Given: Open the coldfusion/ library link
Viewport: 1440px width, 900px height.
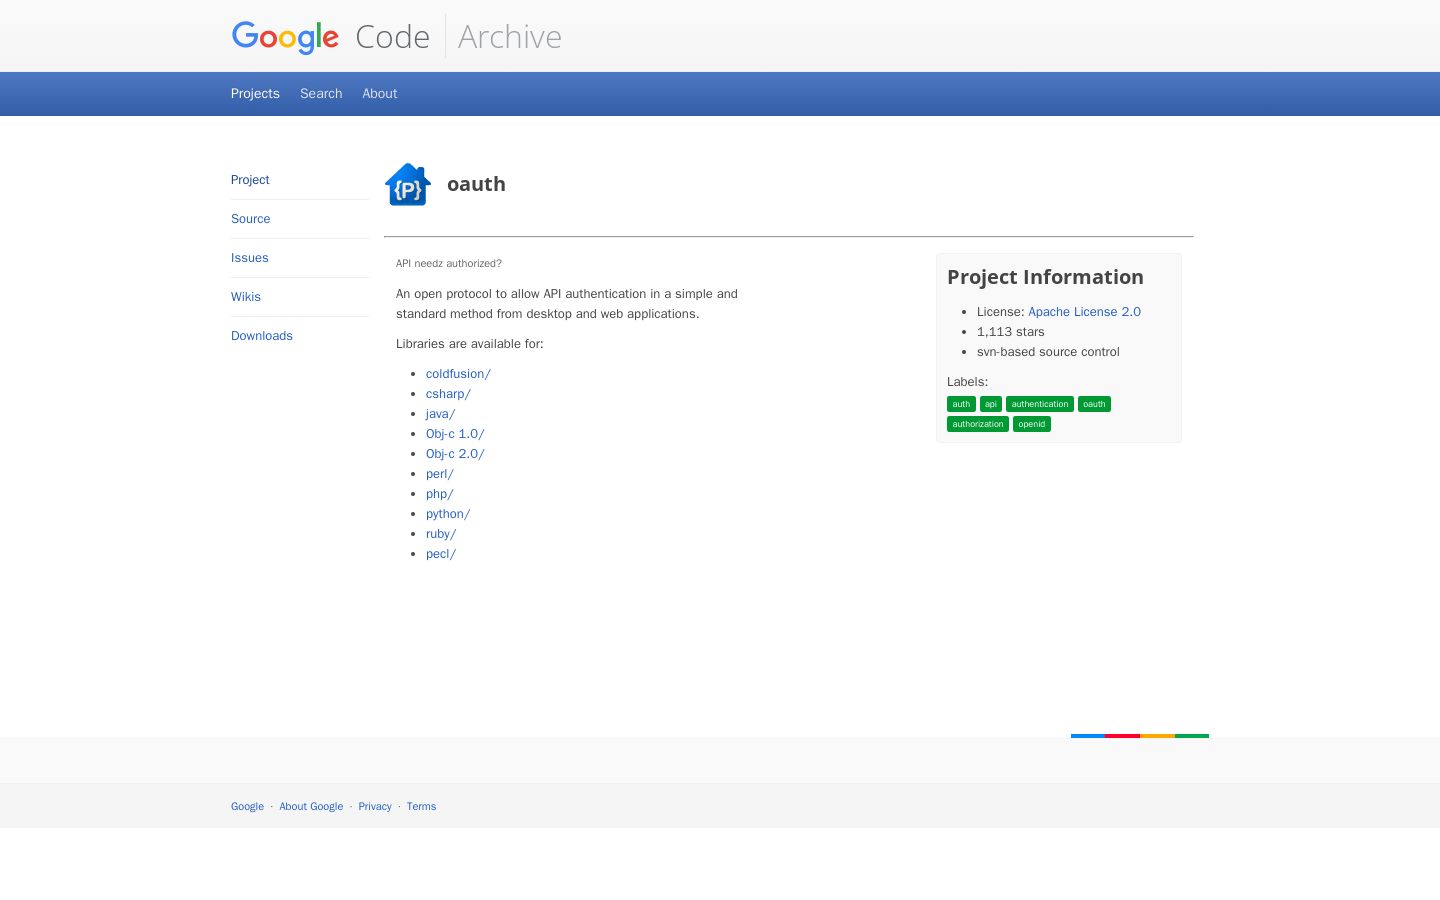Looking at the screenshot, I should 458,374.
